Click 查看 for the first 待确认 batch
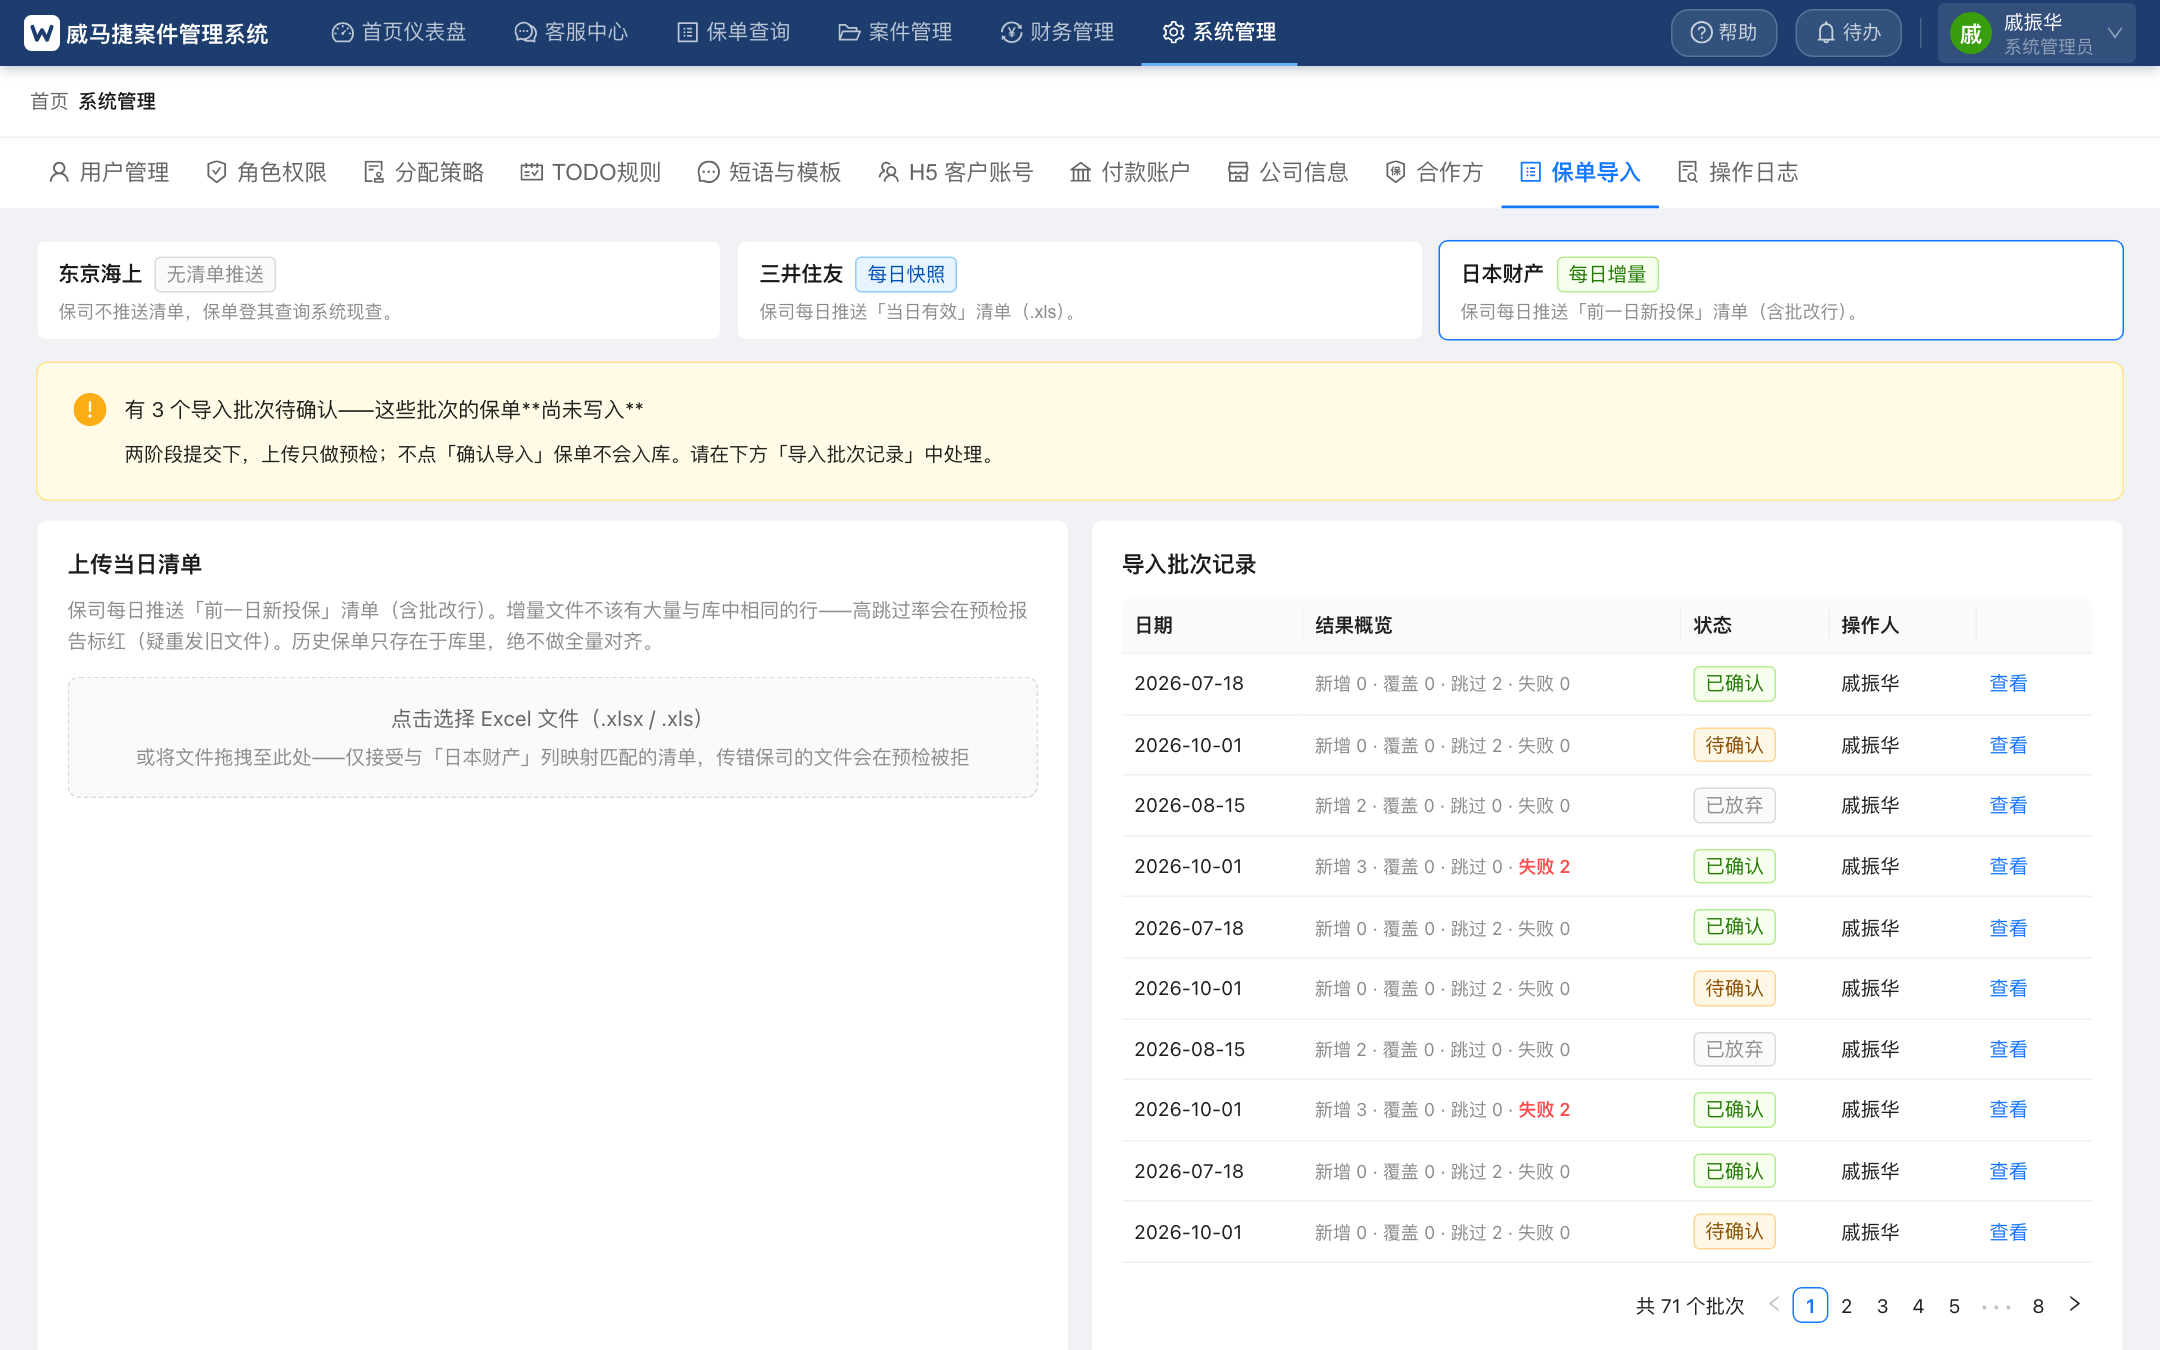 coord(2008,745)
